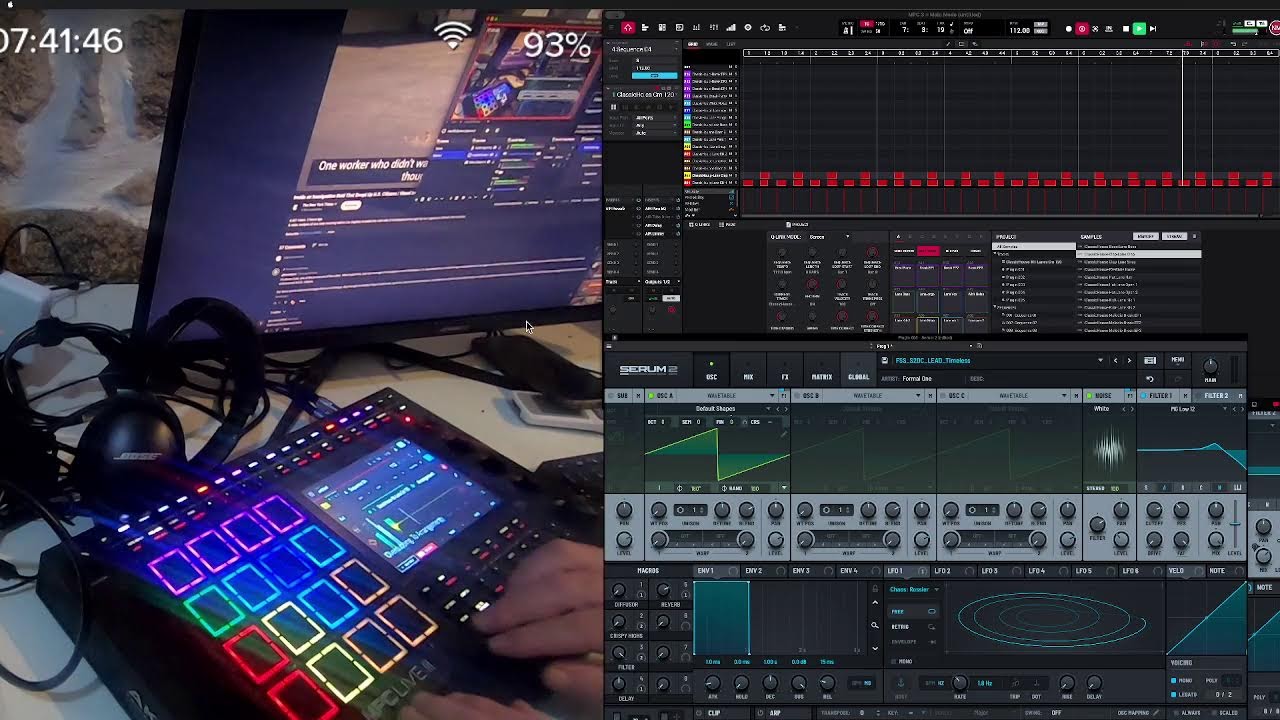Go to MPC home main mode icon
The height and width of the screenshot is (720, 1280).
tap(627, 28)
